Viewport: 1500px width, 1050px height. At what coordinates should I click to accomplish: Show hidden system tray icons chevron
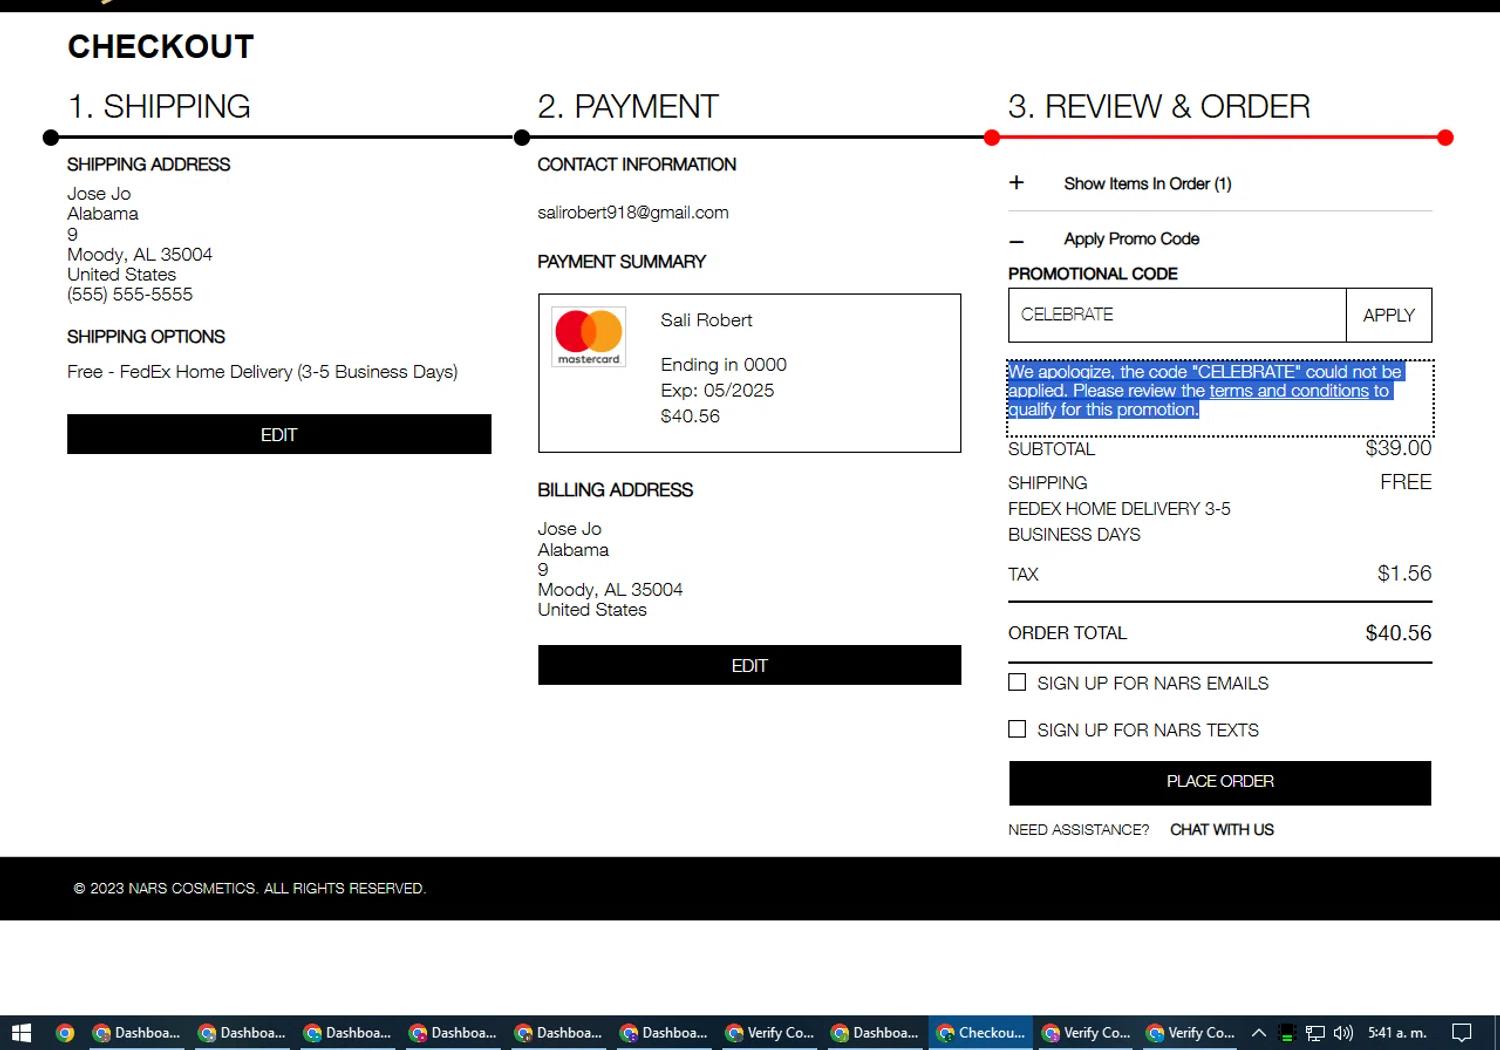1259,1033
